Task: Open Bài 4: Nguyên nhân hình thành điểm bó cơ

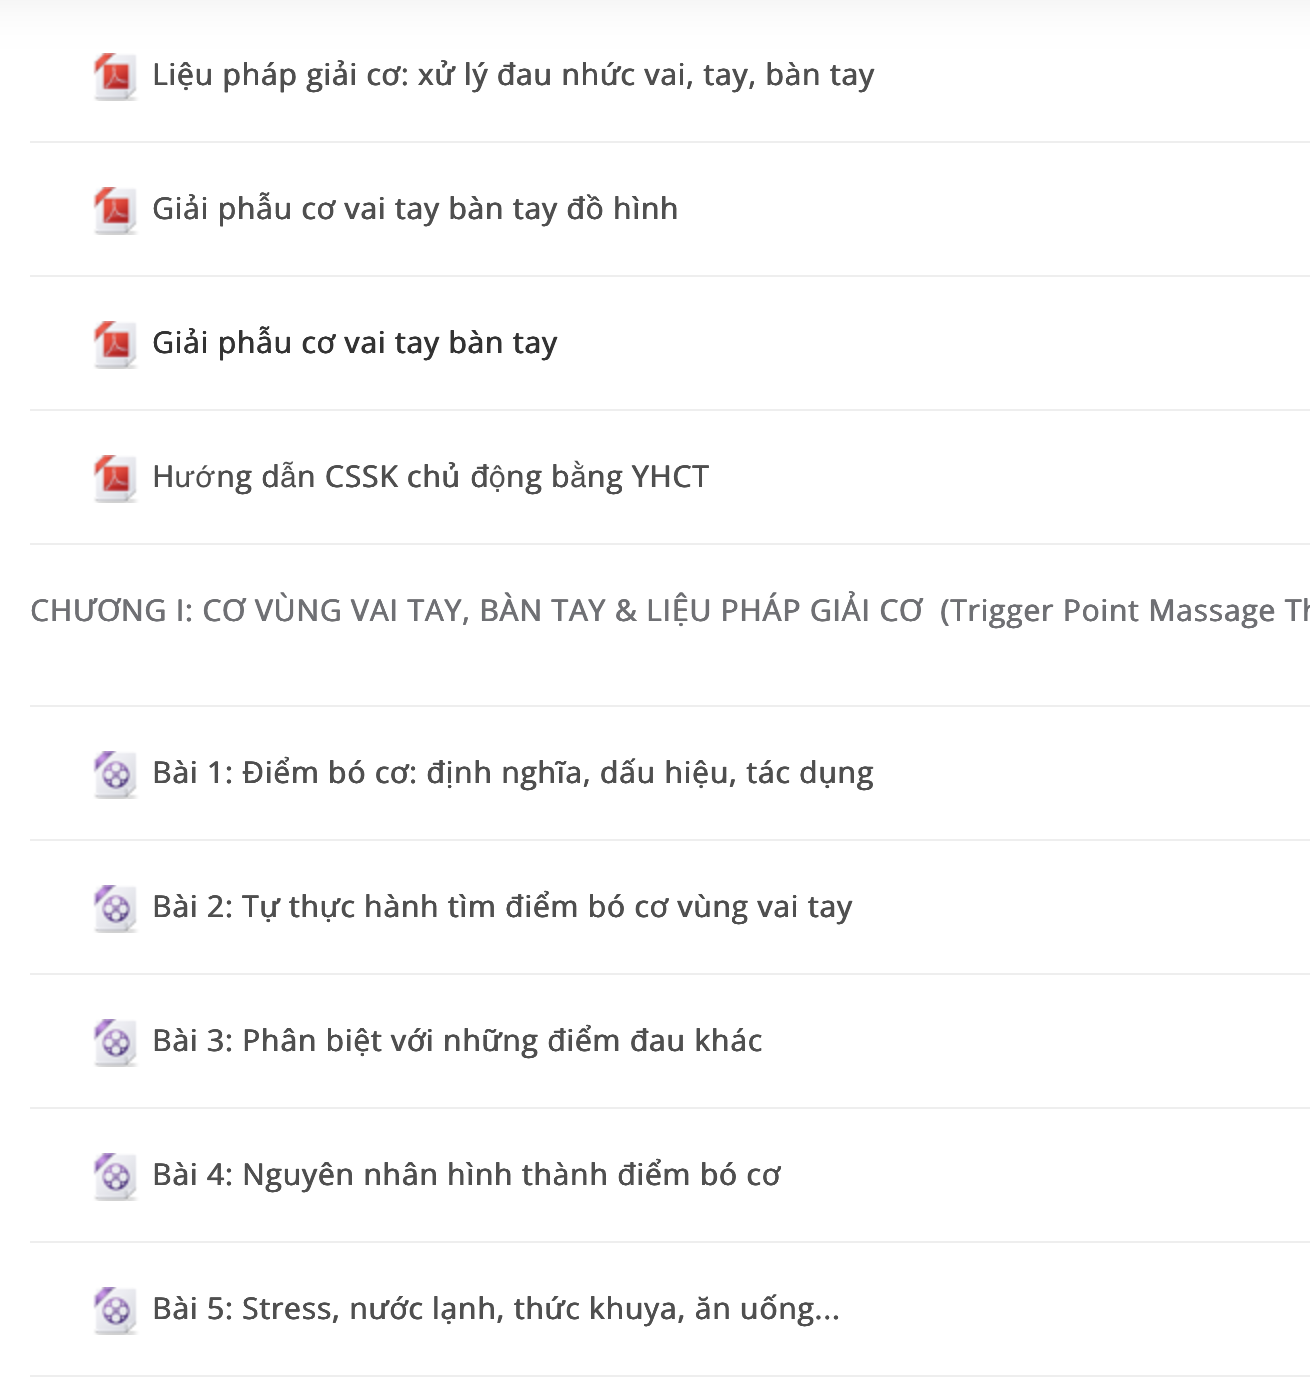Action: (466, 1176)
